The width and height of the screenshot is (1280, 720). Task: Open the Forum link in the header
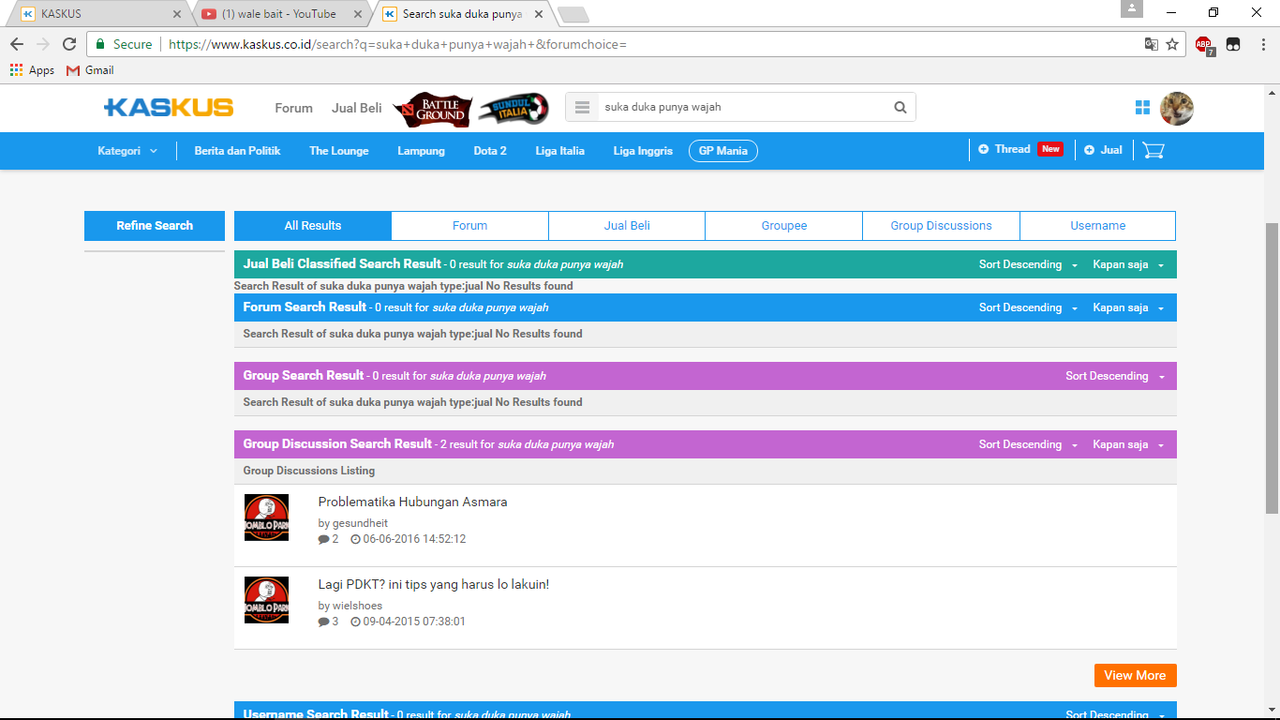click(294, 108)
